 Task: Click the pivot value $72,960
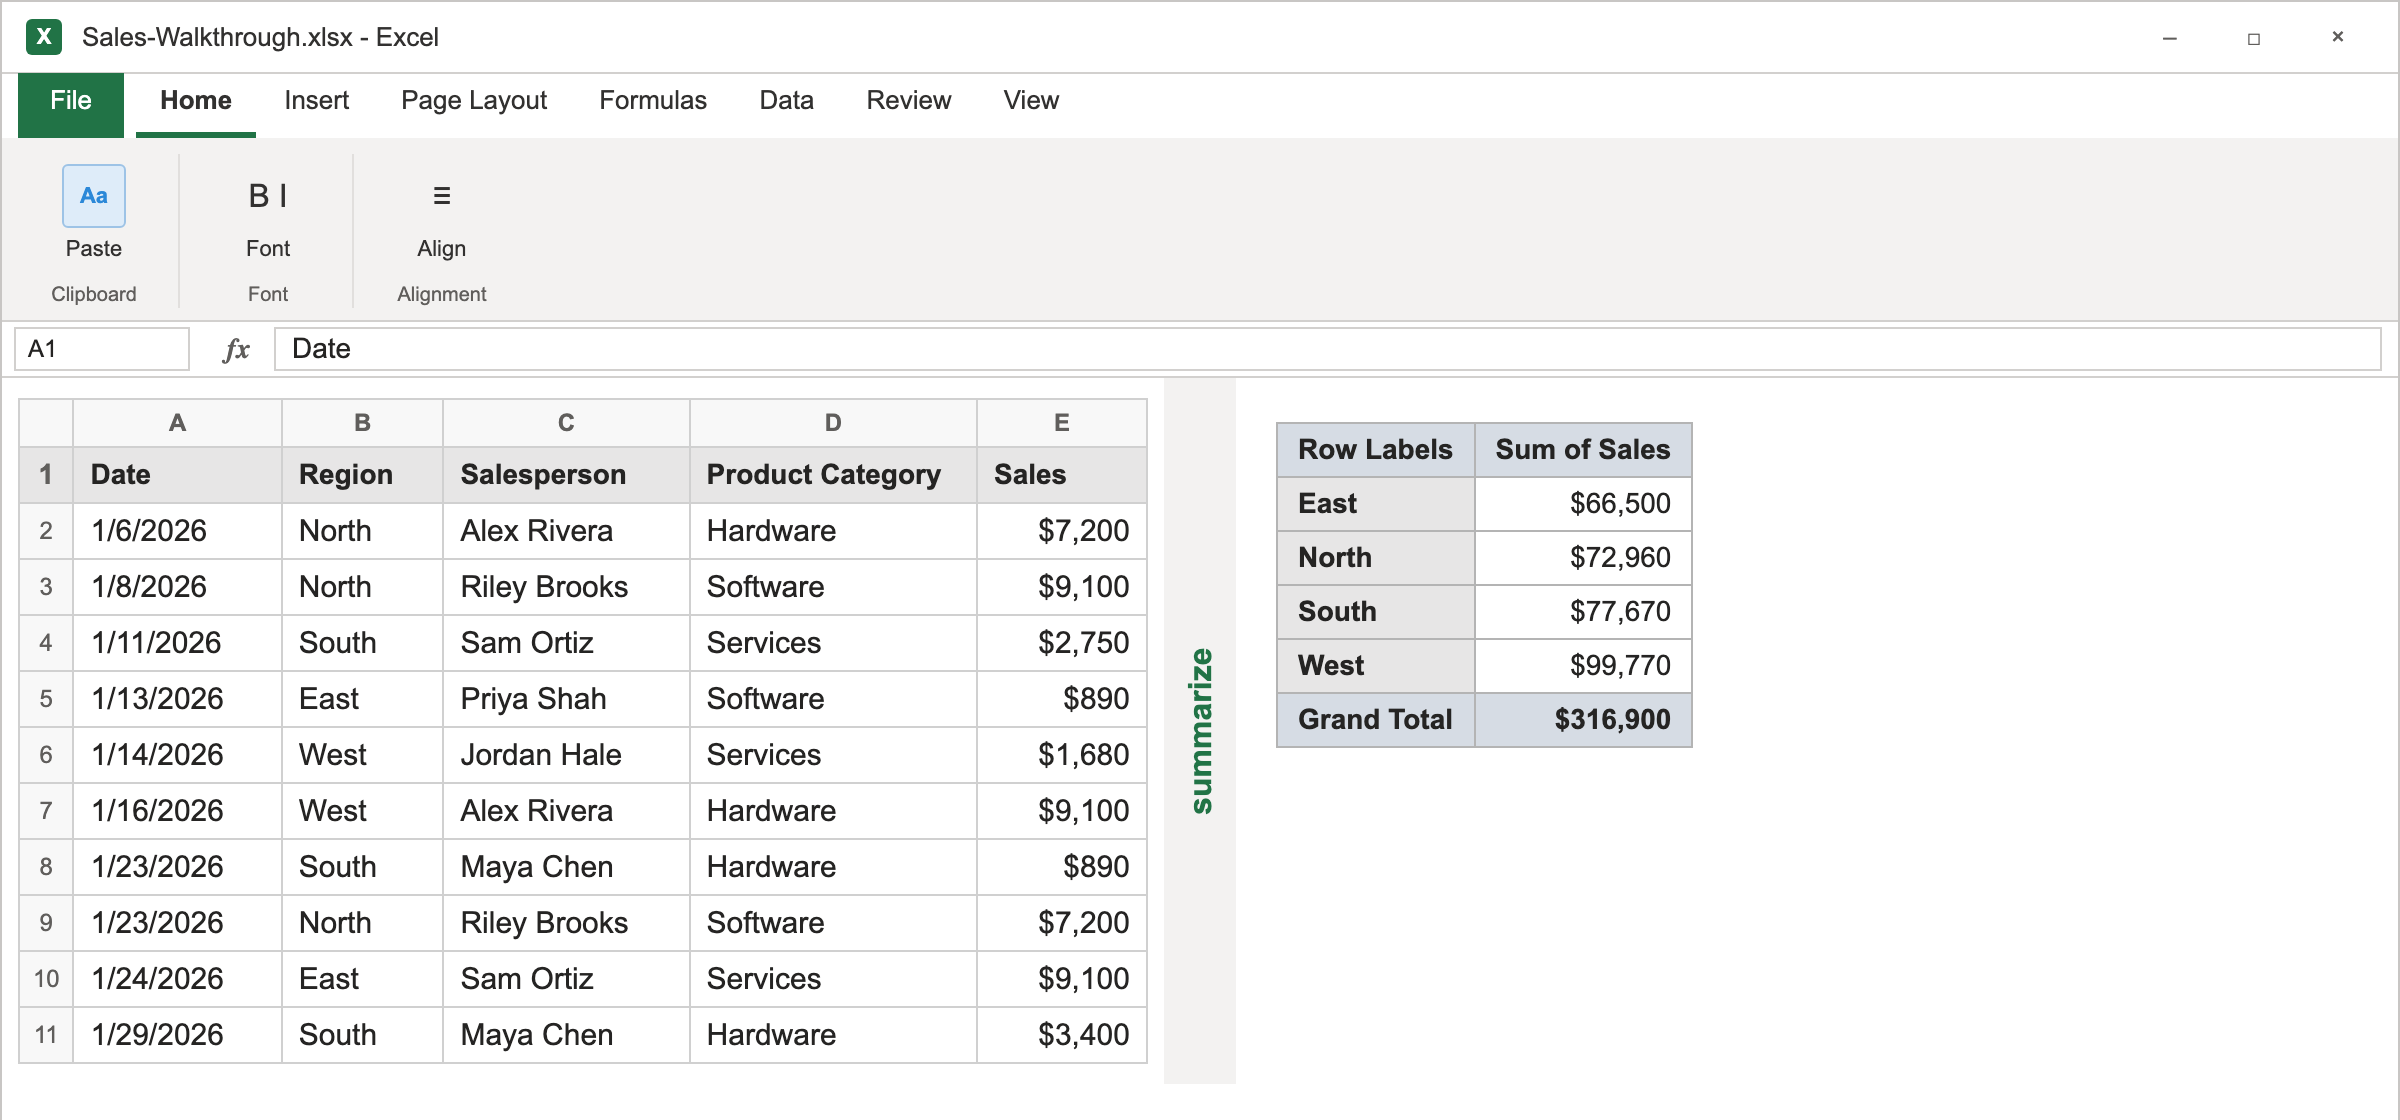(x=1583, y=558)
